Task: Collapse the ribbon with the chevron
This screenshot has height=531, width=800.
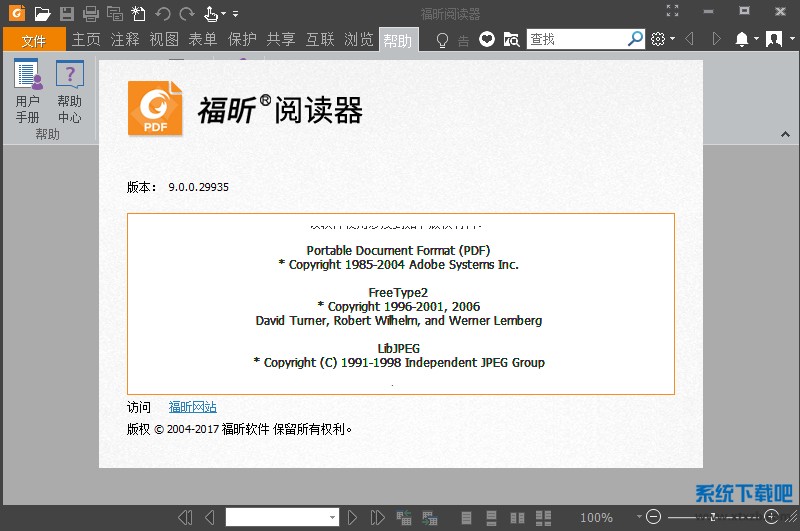Action: [x=785, y=135]
